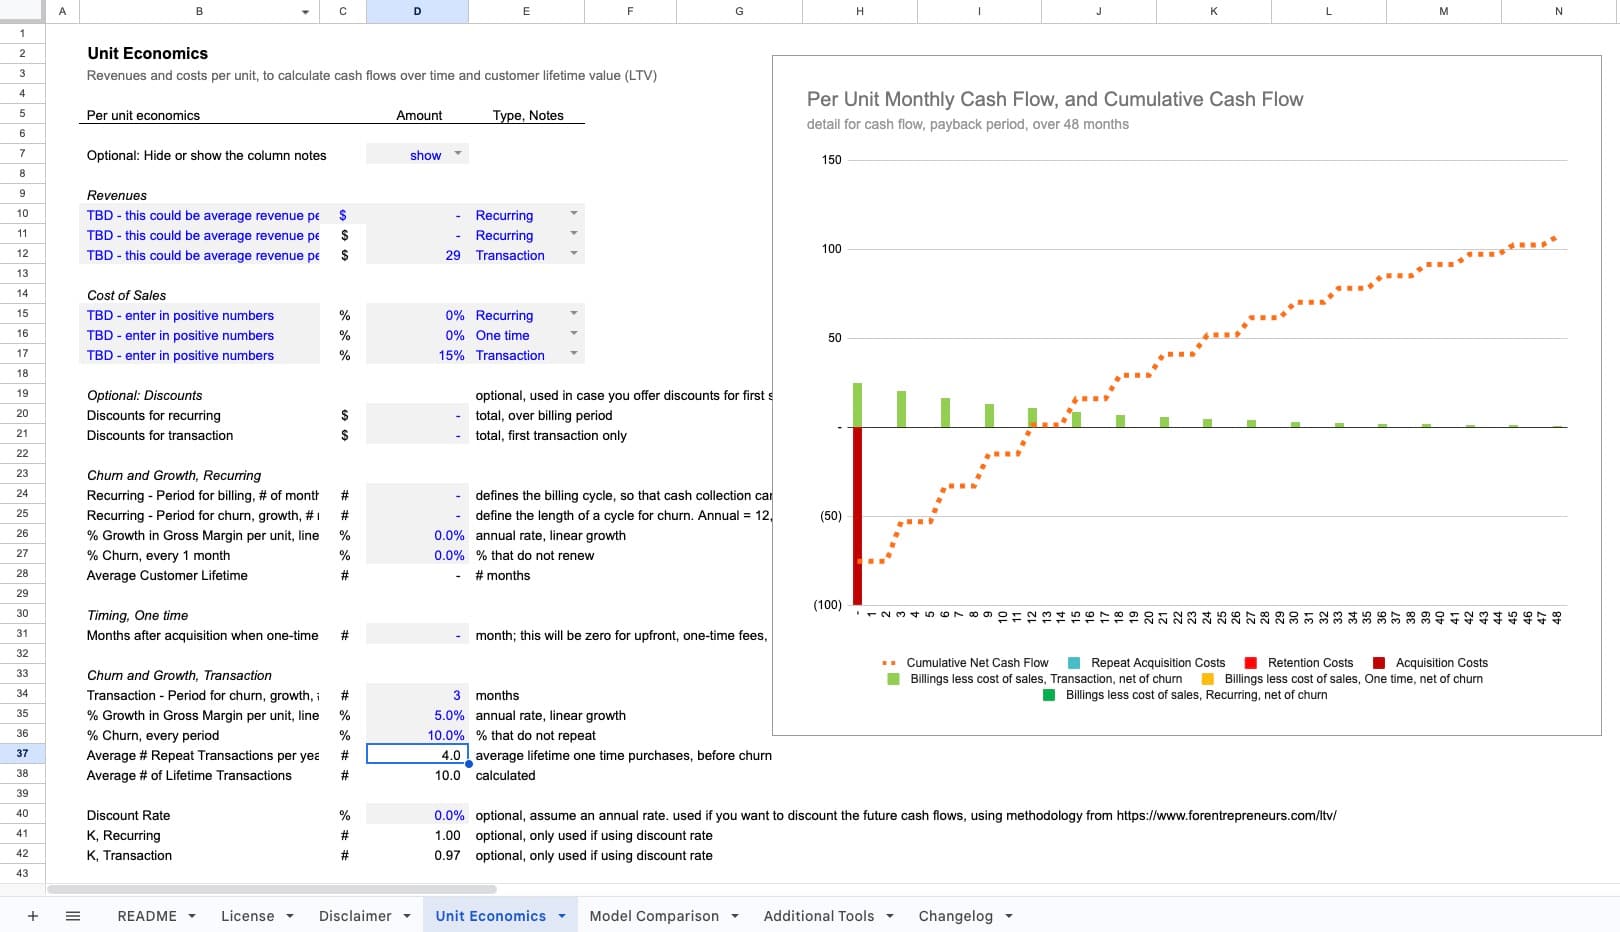Open the Unit Economics tab menu arrow

point(562,916)
